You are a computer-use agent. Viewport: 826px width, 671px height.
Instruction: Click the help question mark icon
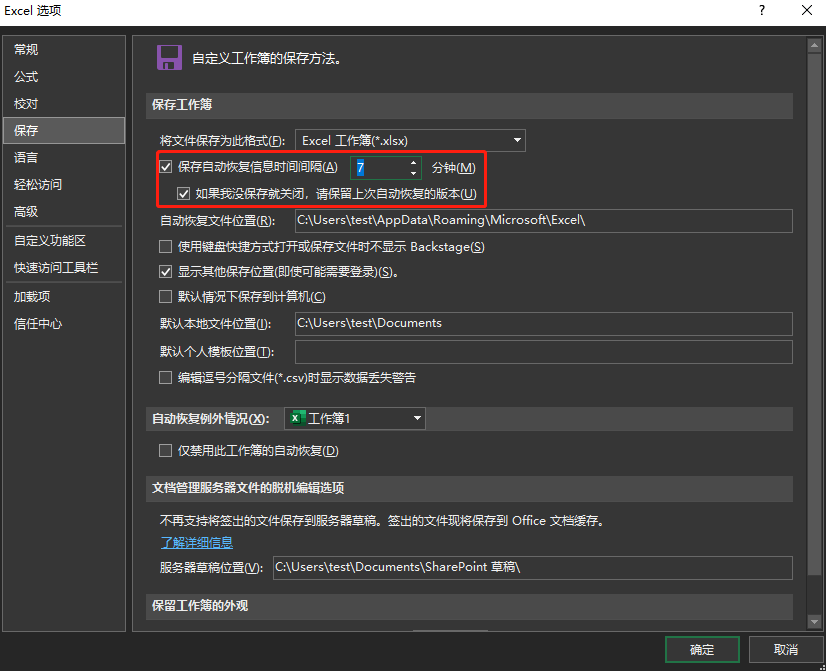click(x=762, y=11)
